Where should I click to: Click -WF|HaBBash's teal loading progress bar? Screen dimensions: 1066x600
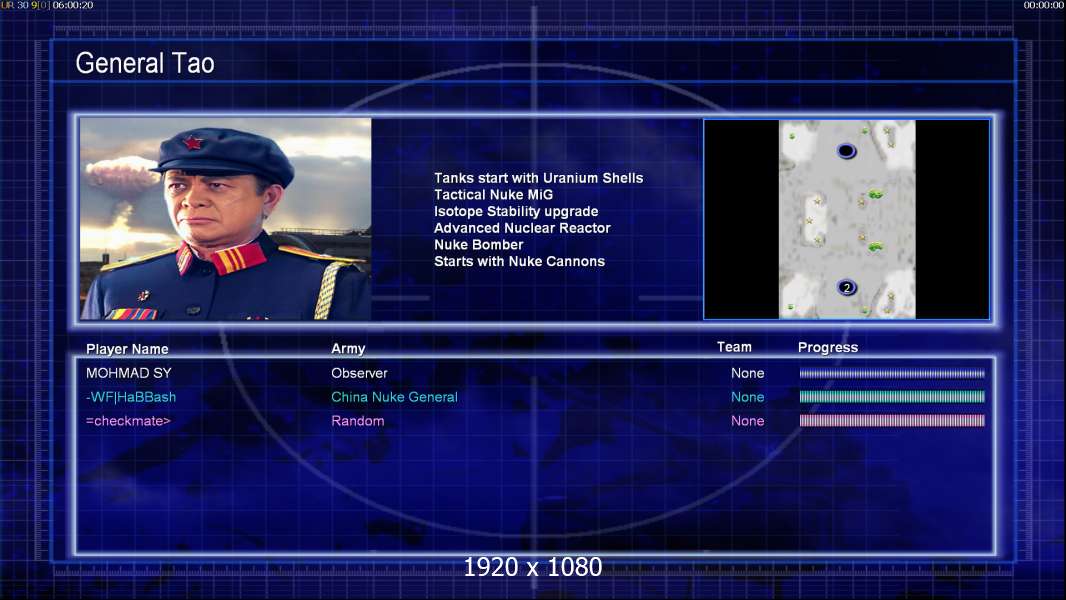pos(892,397)
